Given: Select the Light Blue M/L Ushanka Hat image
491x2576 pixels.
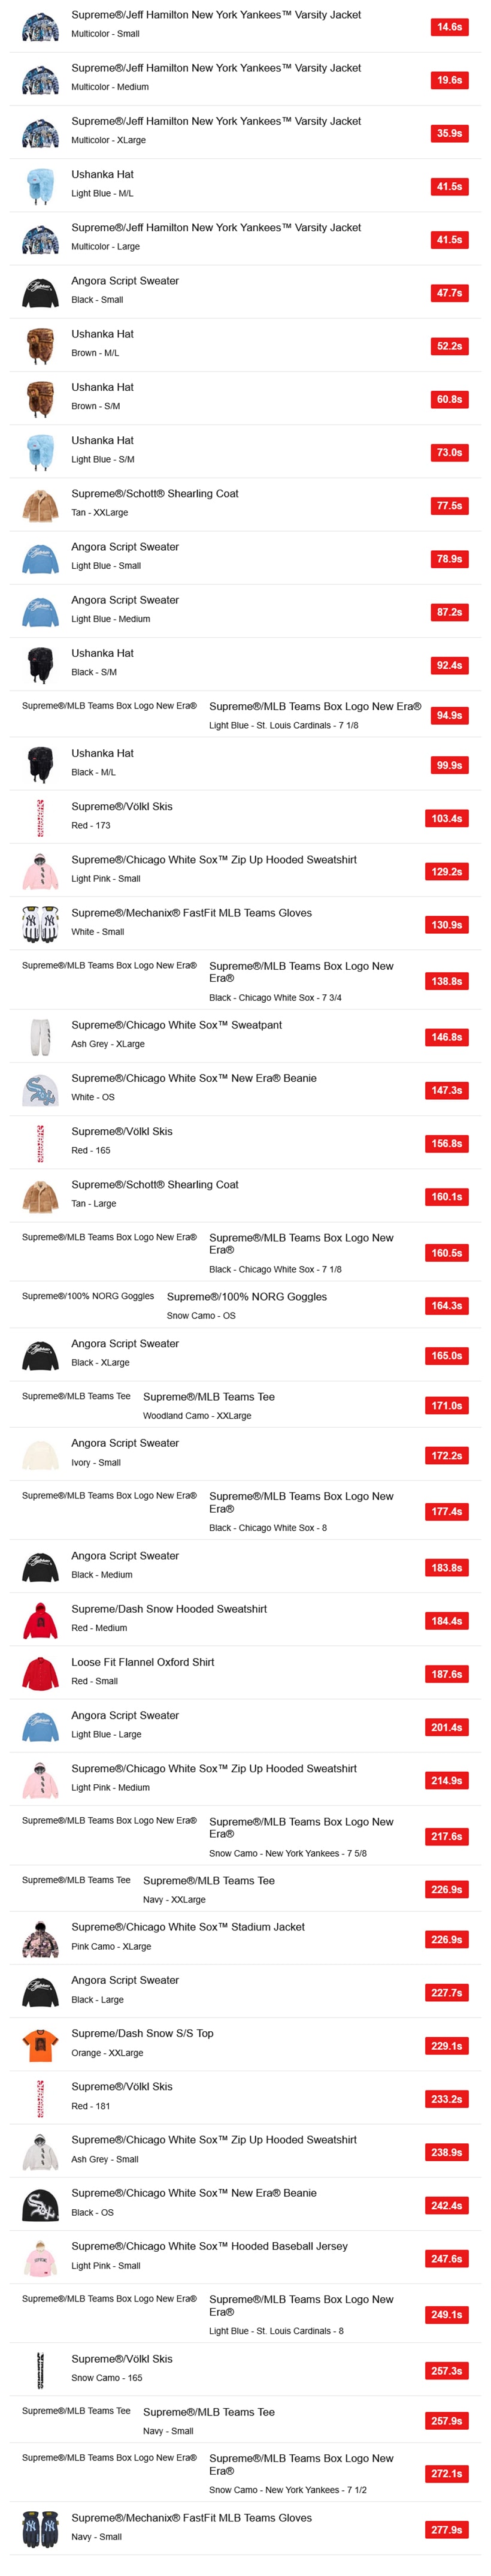Looking at the screenshot, I should [40, 186].
